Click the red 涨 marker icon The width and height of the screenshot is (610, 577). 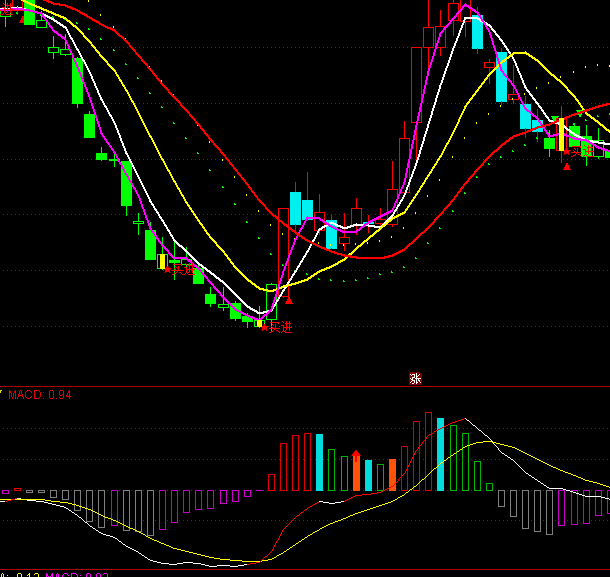(415, 378)
